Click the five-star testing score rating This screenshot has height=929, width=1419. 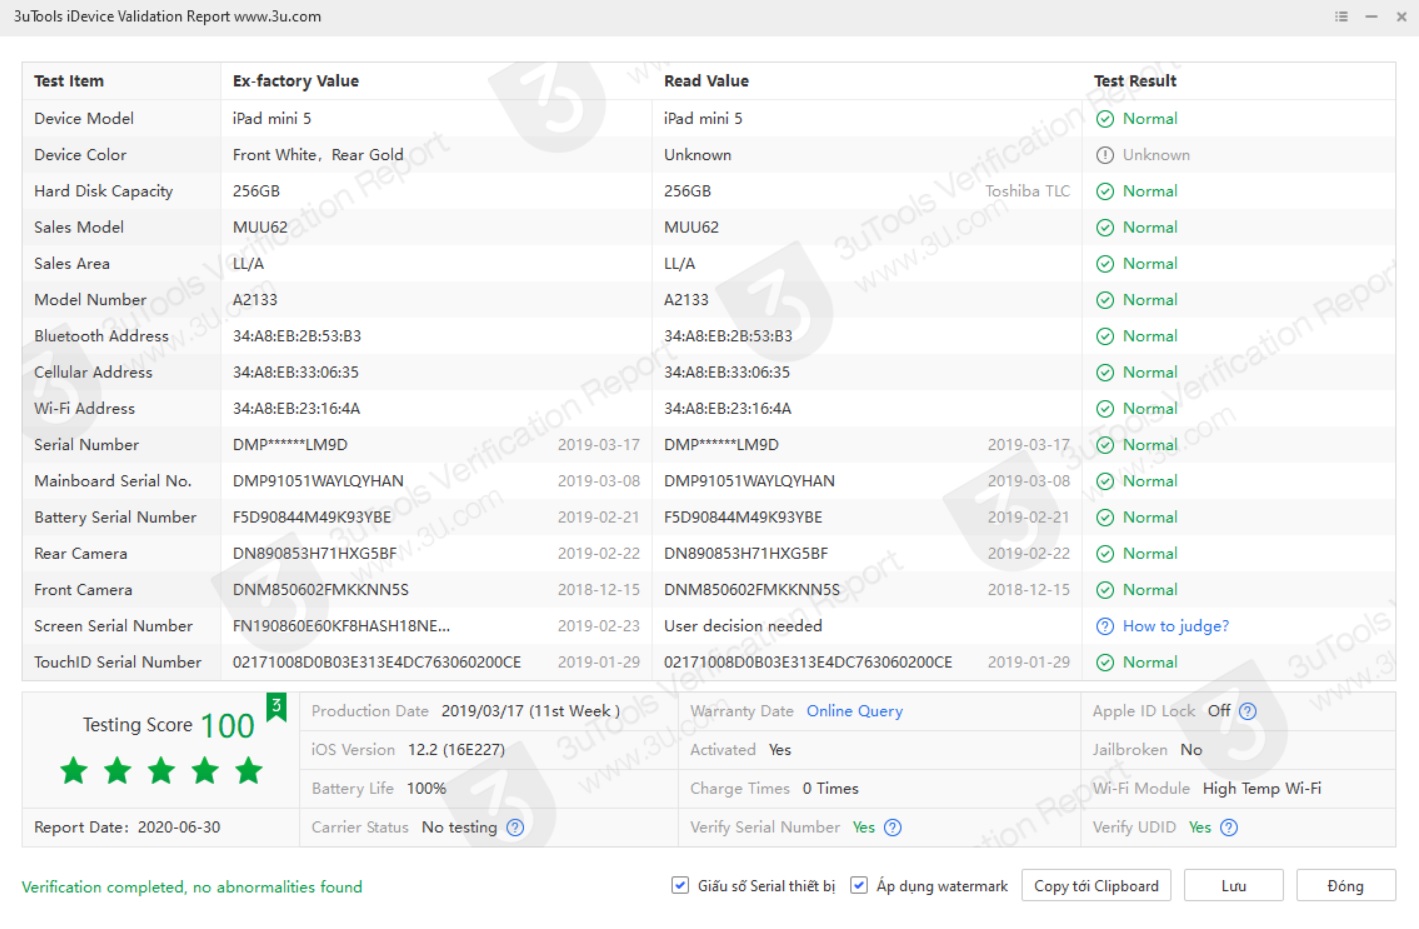[161, 771]
